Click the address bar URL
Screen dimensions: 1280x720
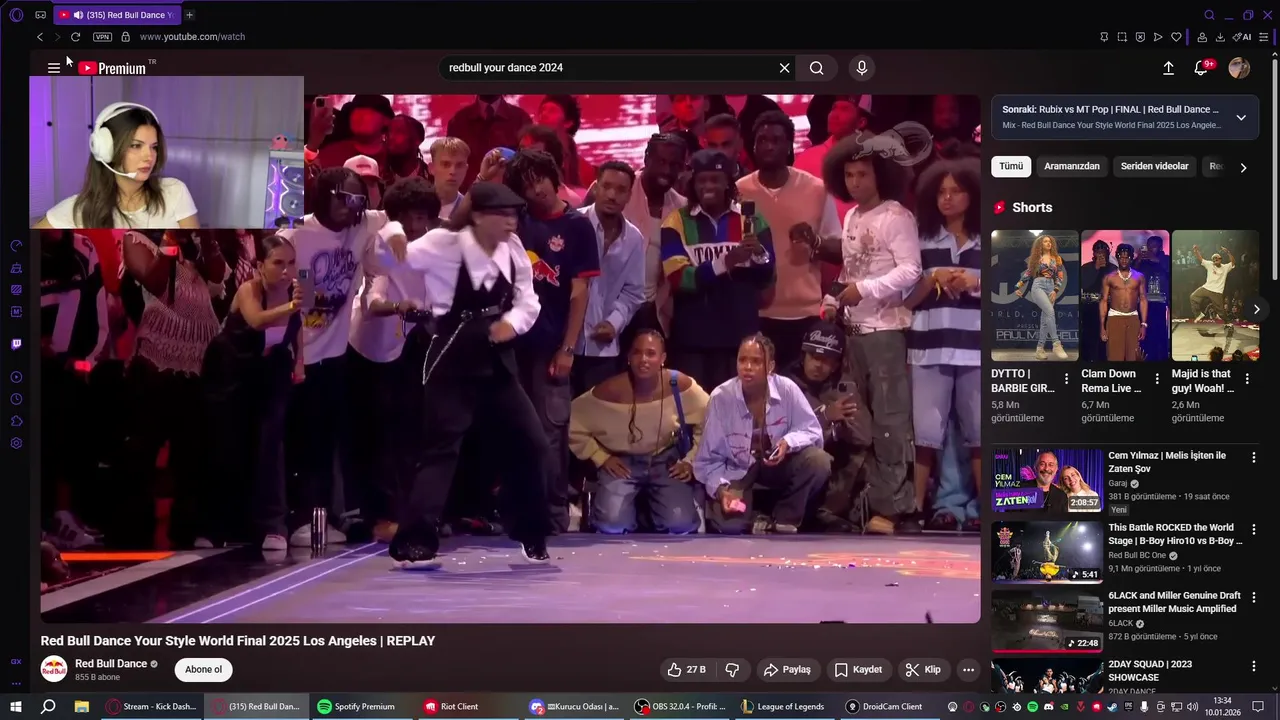click(x=192, y=37)
